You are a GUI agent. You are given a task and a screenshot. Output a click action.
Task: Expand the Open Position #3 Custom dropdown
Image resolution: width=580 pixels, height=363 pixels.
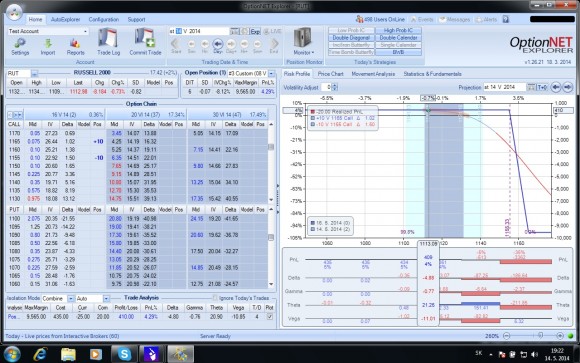272,73
